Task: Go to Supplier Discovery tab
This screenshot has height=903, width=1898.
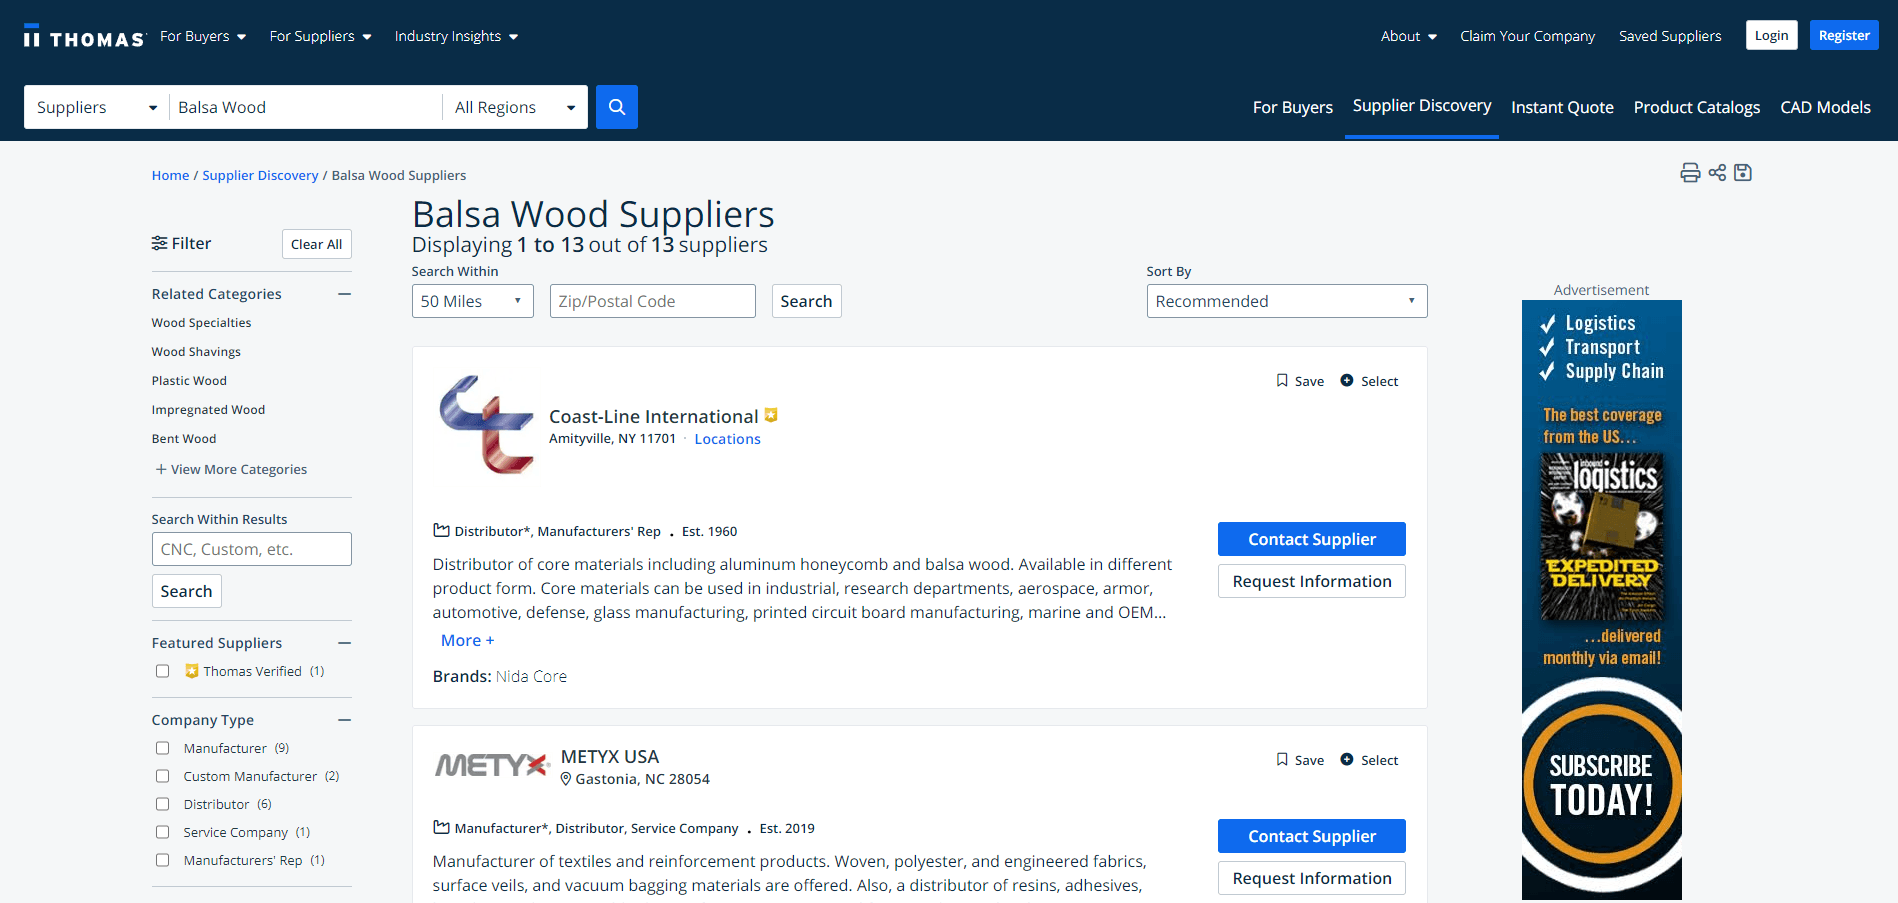Action: 1422,106
